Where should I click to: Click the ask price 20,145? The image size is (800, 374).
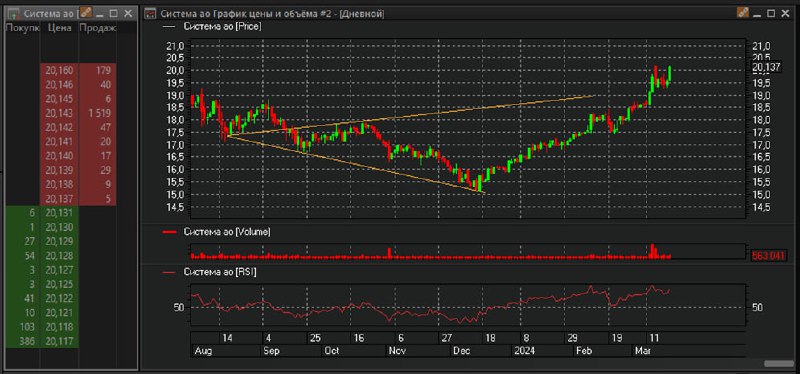click(x=59, y=99)
